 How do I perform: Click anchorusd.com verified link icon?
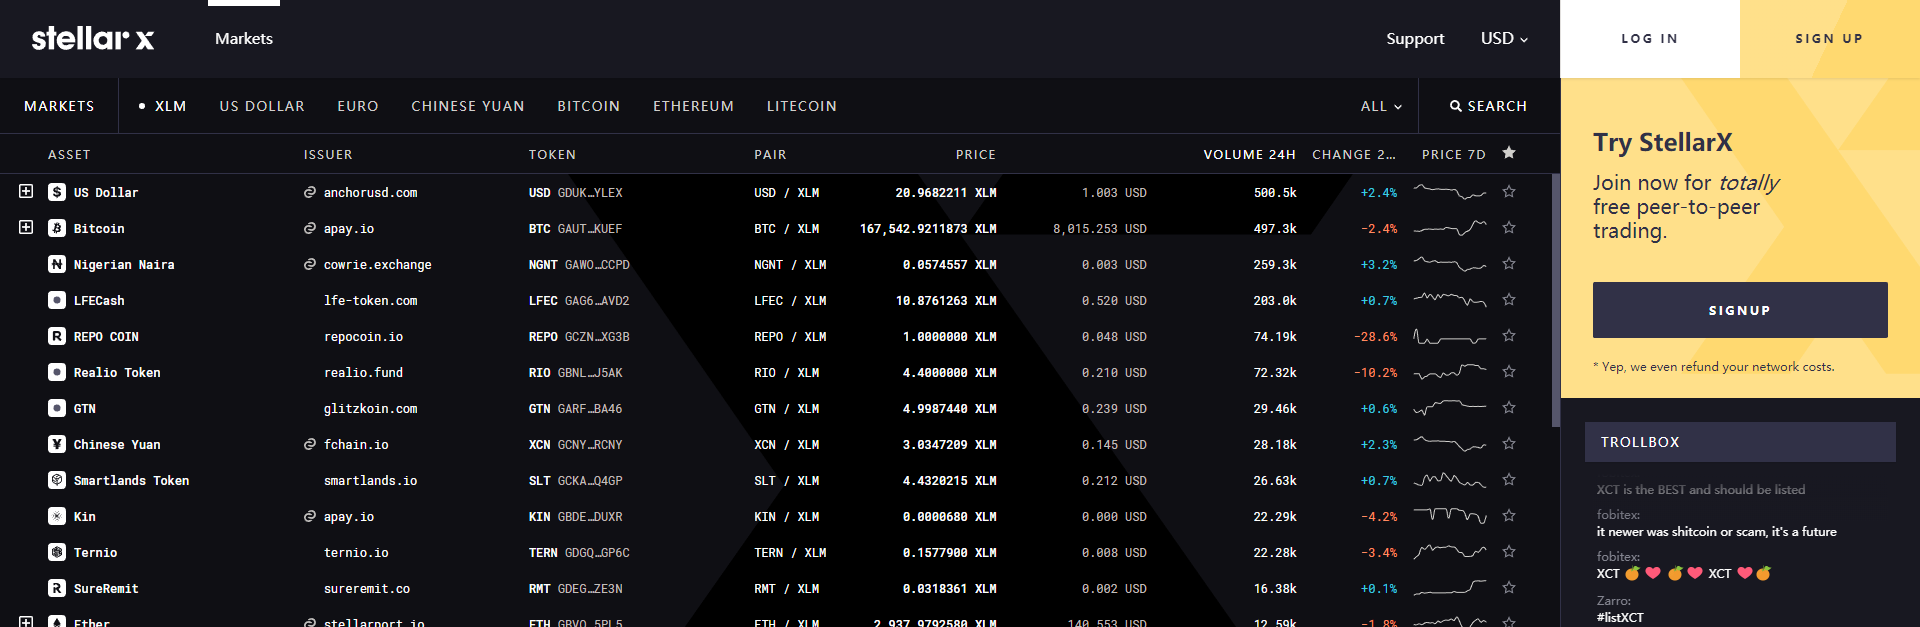[310, 192]
